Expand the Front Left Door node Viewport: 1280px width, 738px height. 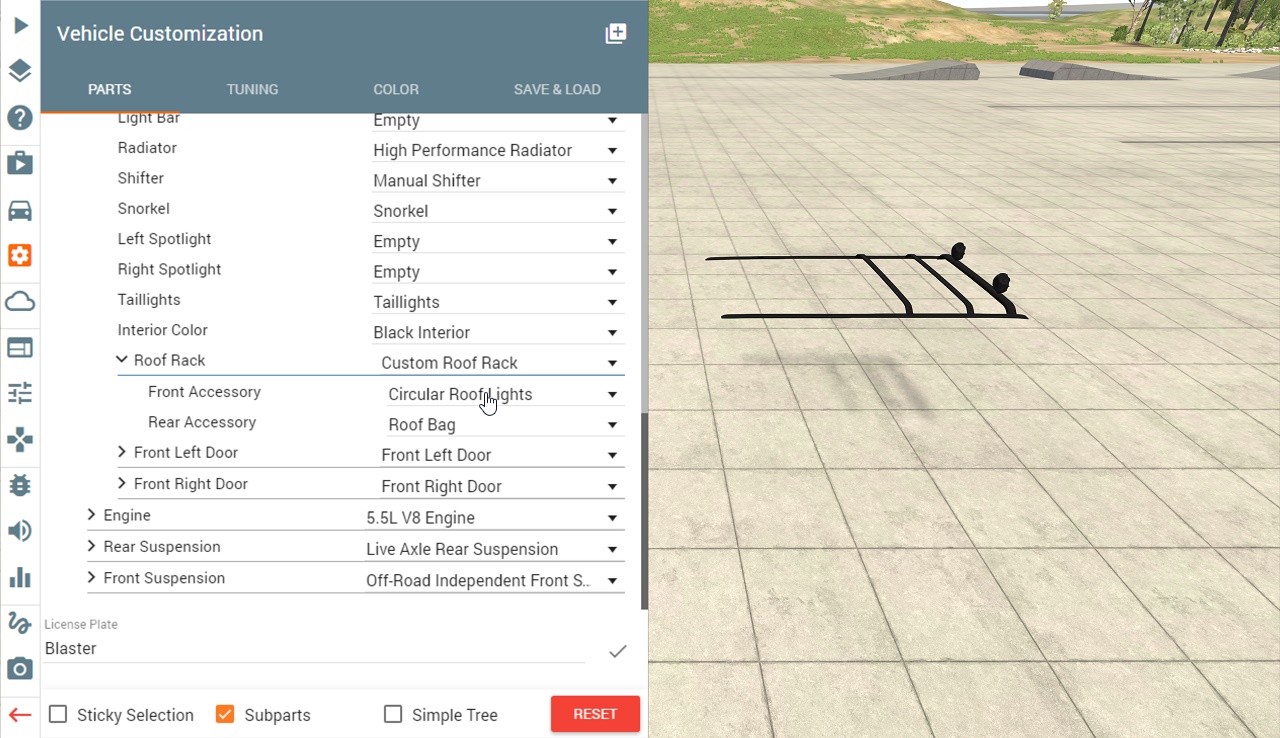(122, 452)
